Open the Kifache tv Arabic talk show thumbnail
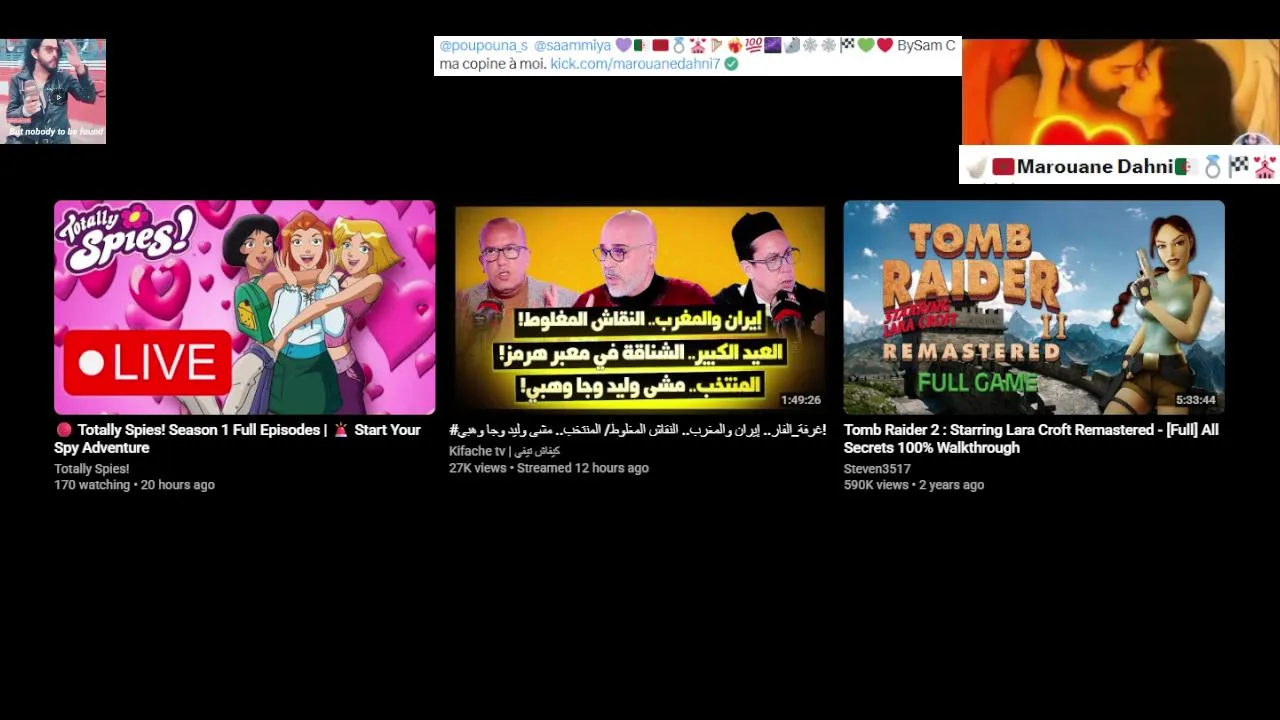 (x=640, y=307)
